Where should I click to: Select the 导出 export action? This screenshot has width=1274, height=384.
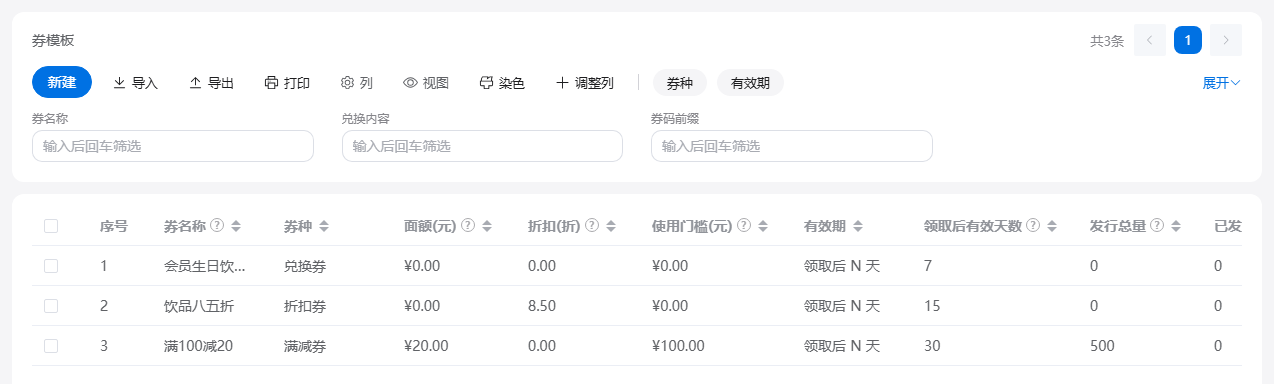211,83
